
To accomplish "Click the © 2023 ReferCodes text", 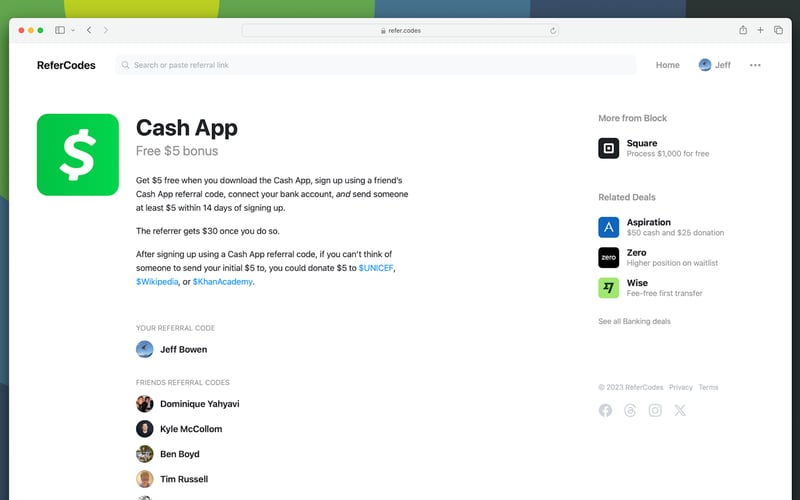I will (x=631, y=387).
